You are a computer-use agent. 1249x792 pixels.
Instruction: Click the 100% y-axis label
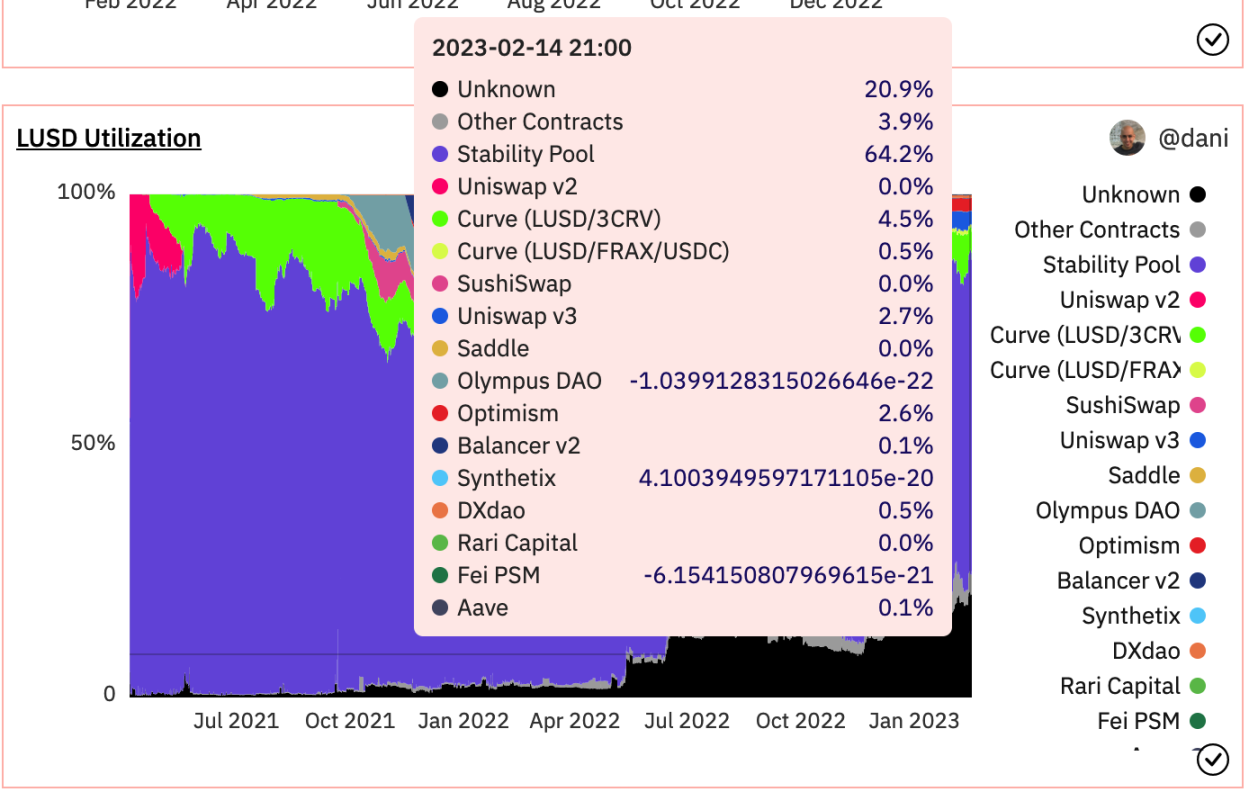click(87, 192)
